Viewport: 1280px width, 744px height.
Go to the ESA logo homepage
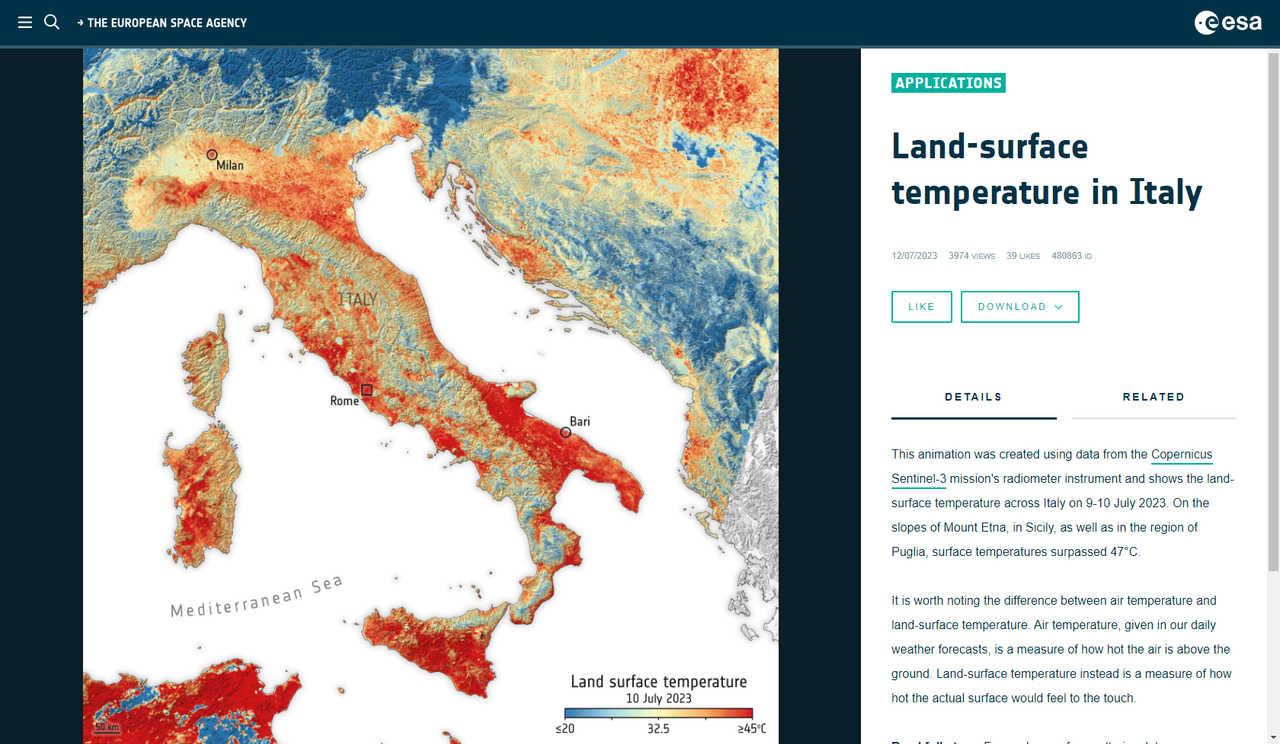(x=1228, y=22)
